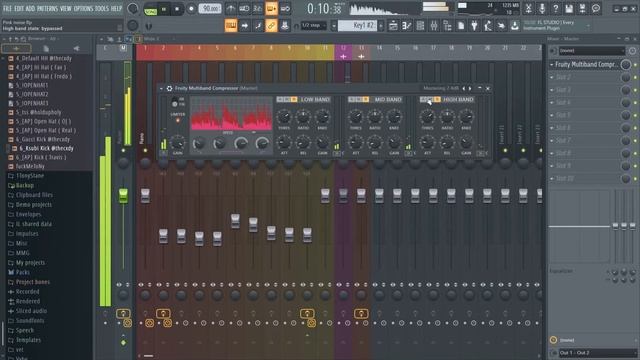Open the snap 1/2 step dropdown
The height and width of the screenshot is (360, 640).
pos(314,26)
